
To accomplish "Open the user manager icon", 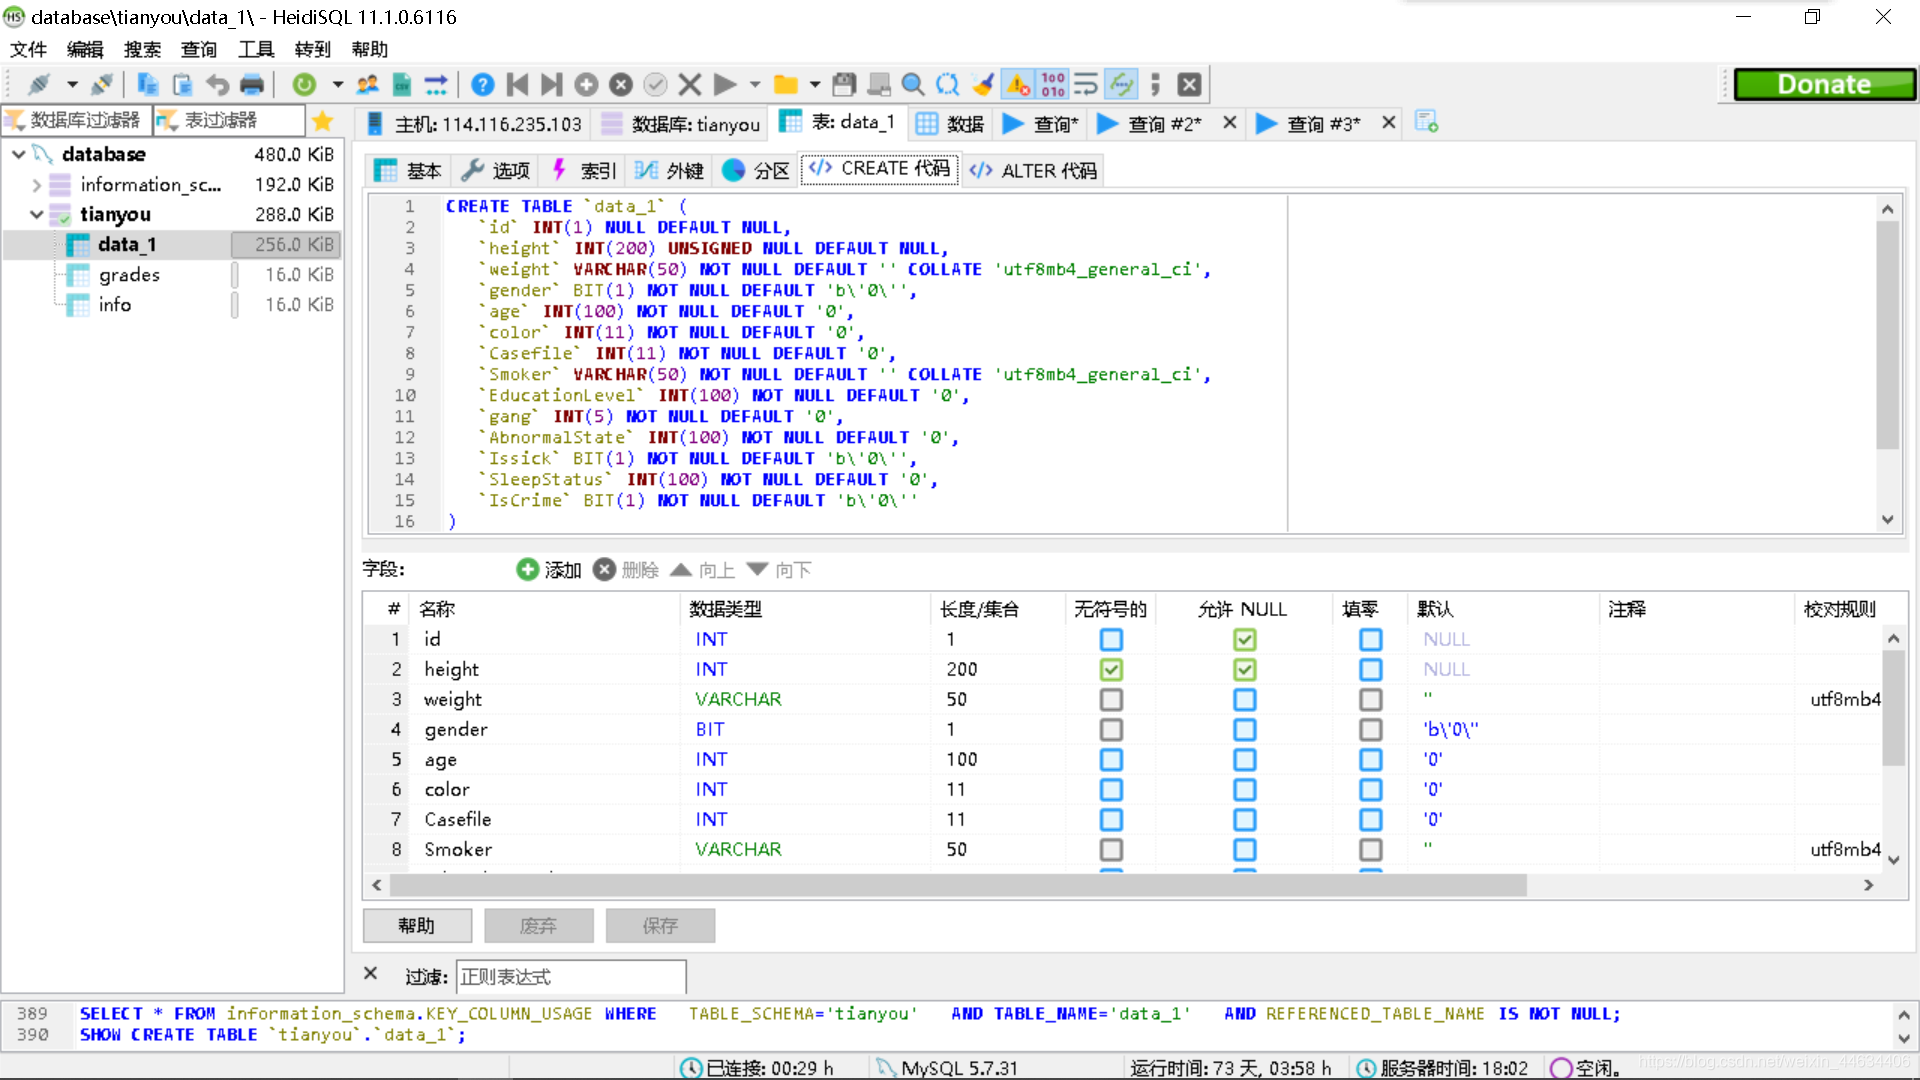I will pos(368,85).
